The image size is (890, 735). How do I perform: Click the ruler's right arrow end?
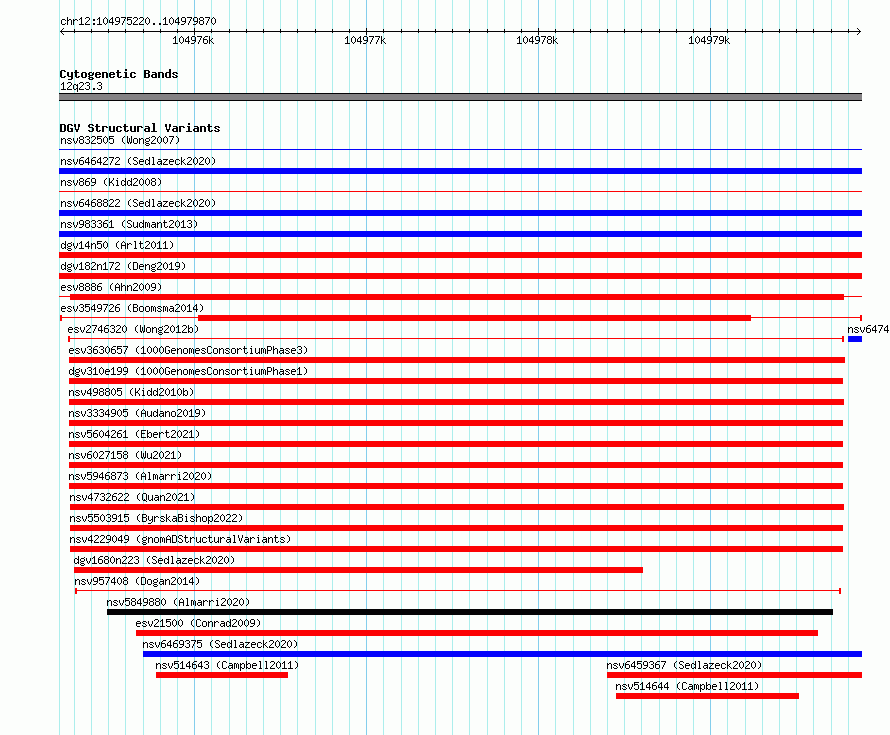click(x=859, y=31)
